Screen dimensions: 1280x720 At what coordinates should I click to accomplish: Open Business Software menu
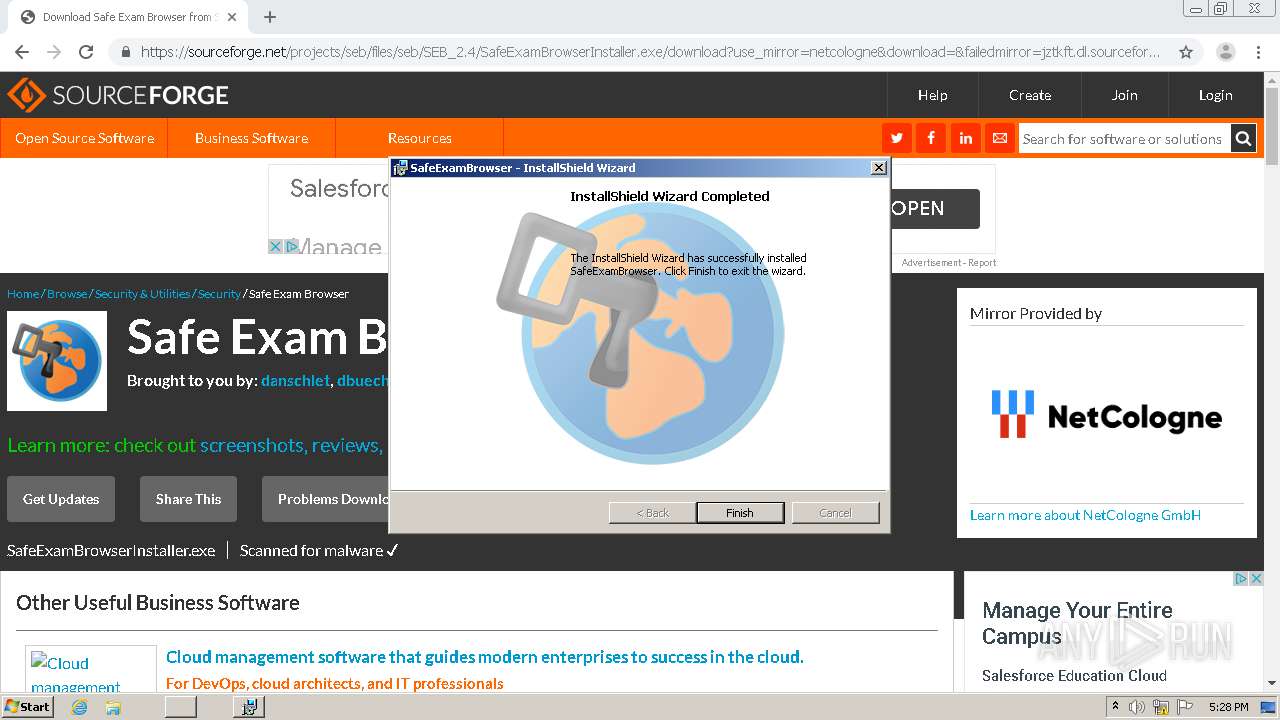tap(251, 138)
